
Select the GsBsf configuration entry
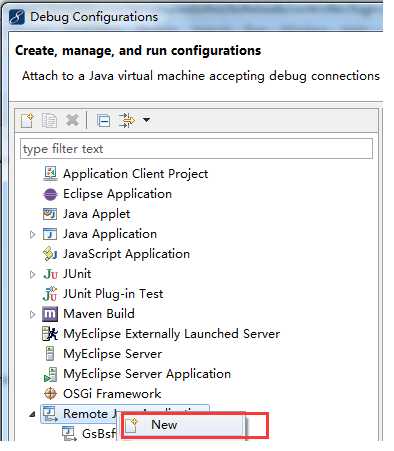pos(99,434)
